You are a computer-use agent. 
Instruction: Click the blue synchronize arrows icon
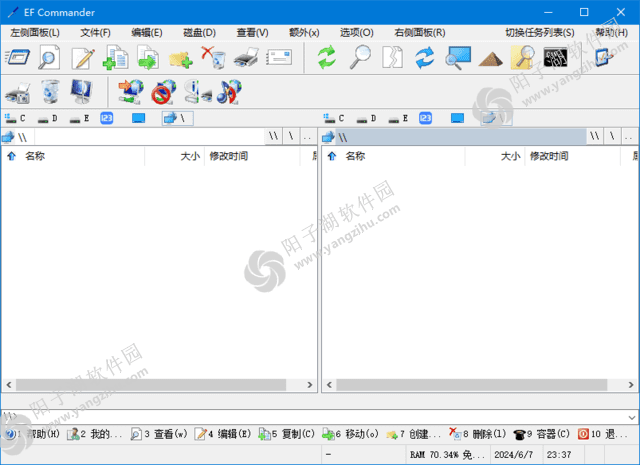(x=425, y=57)
